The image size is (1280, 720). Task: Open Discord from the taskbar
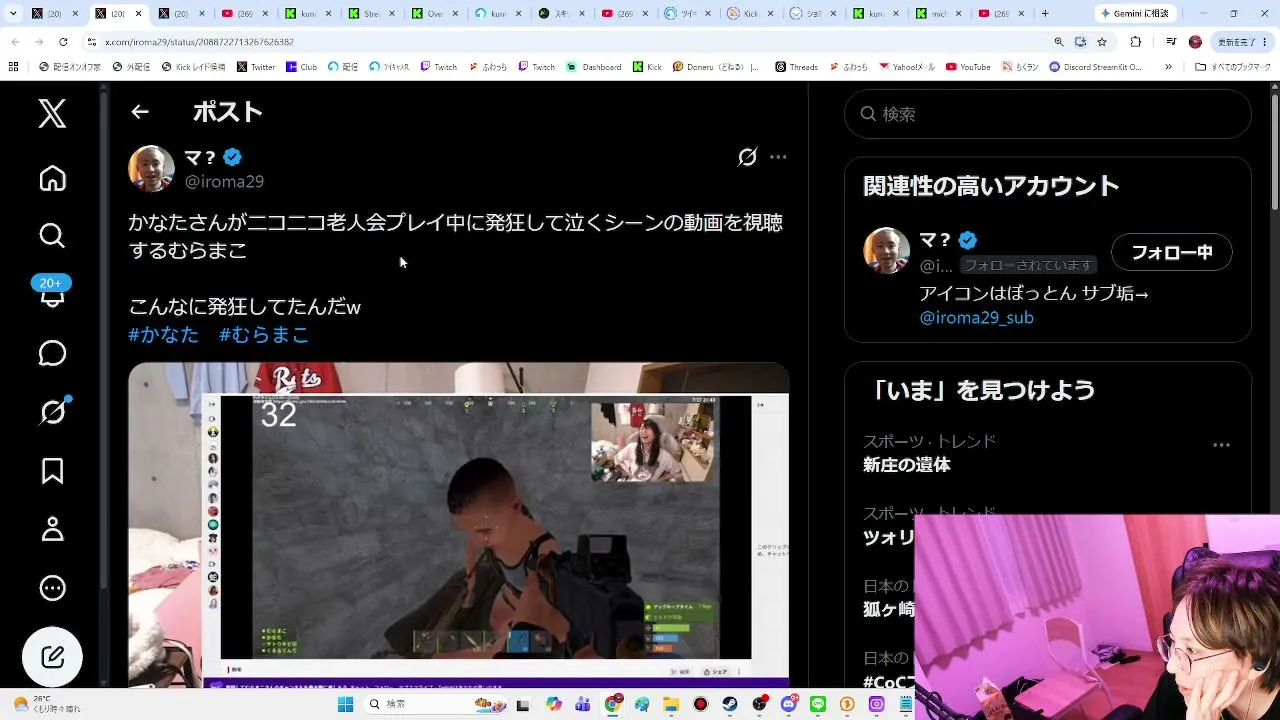(789, 704)
